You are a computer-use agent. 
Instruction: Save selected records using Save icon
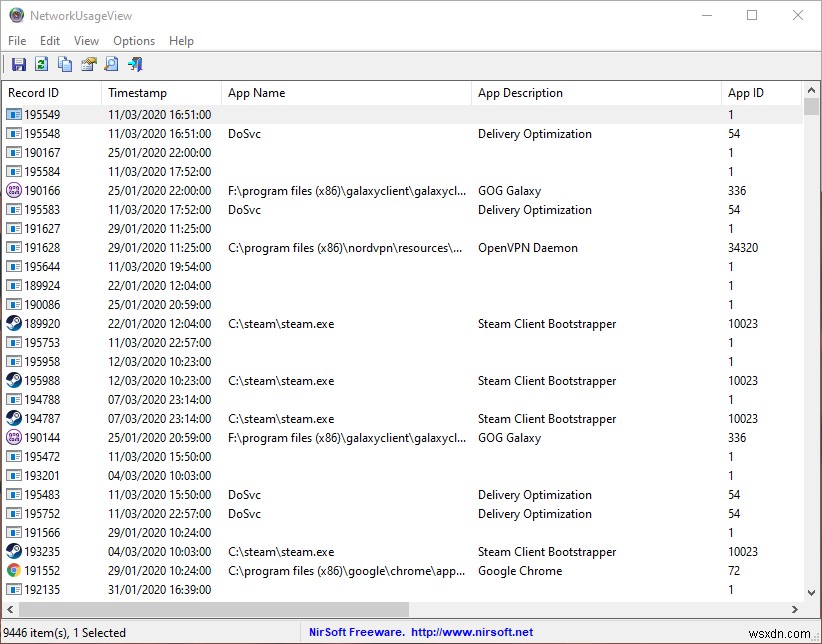(x=18, y=63)
